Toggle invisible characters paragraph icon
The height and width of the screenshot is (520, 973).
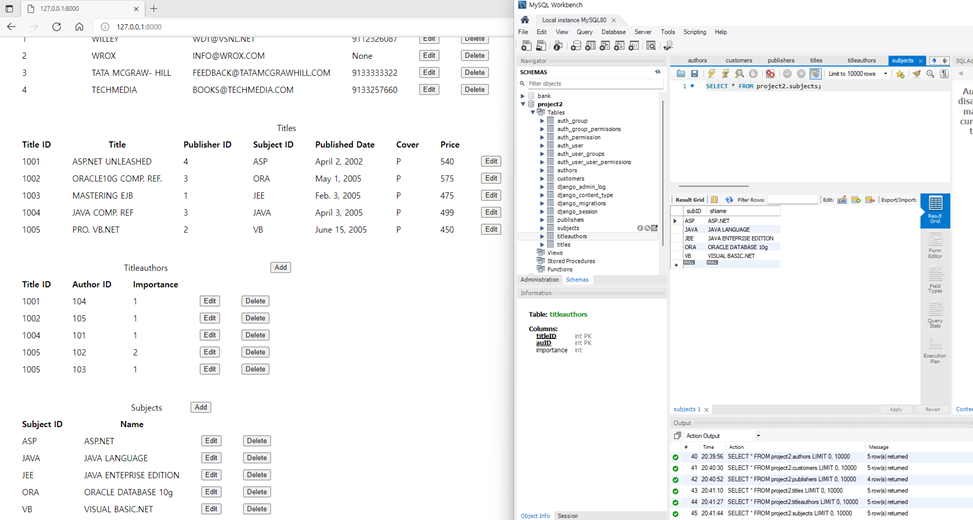click(x=944, y=73)
